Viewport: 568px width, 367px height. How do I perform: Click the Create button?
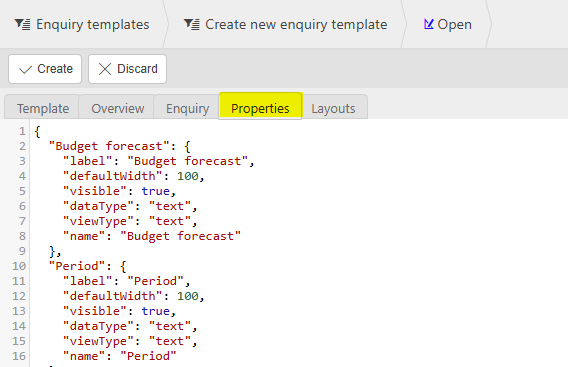pyautogui.click(x=45, y=69)
